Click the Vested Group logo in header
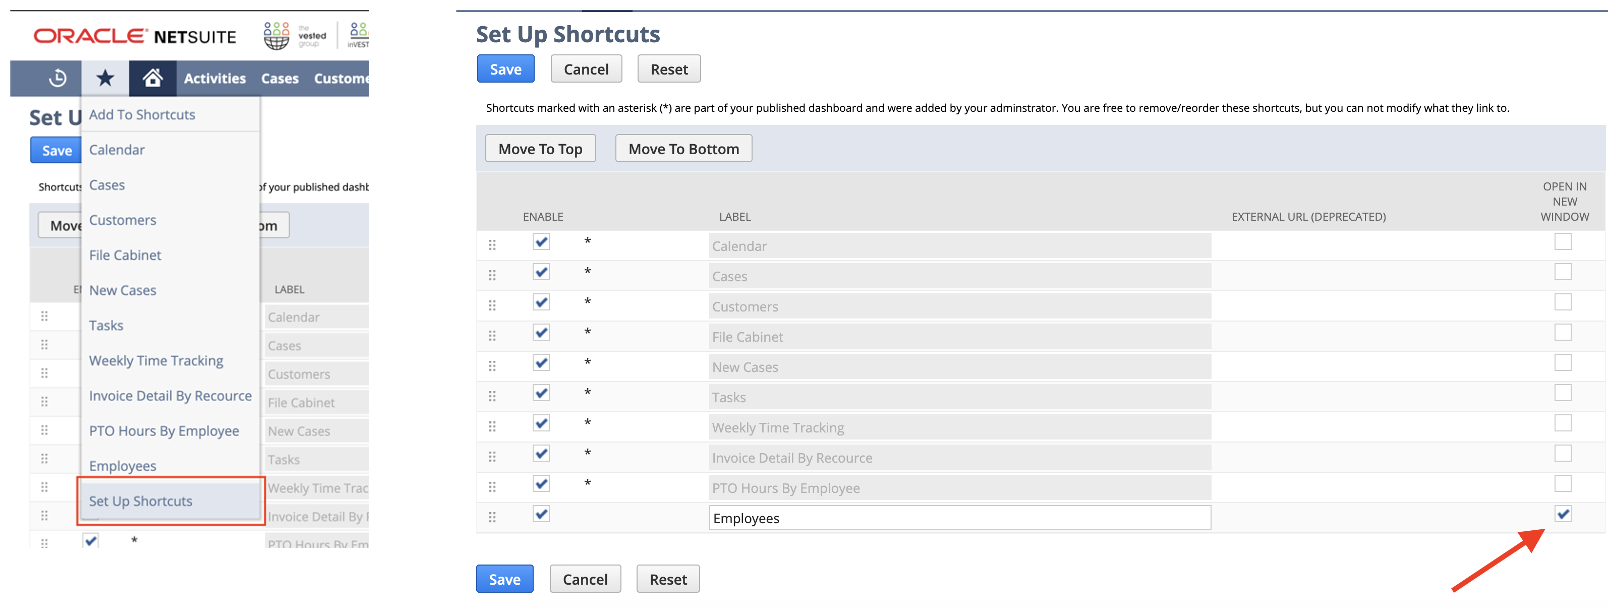This screenshot has height=608, width=1622. pyautogui.click(x=295, y=36)
